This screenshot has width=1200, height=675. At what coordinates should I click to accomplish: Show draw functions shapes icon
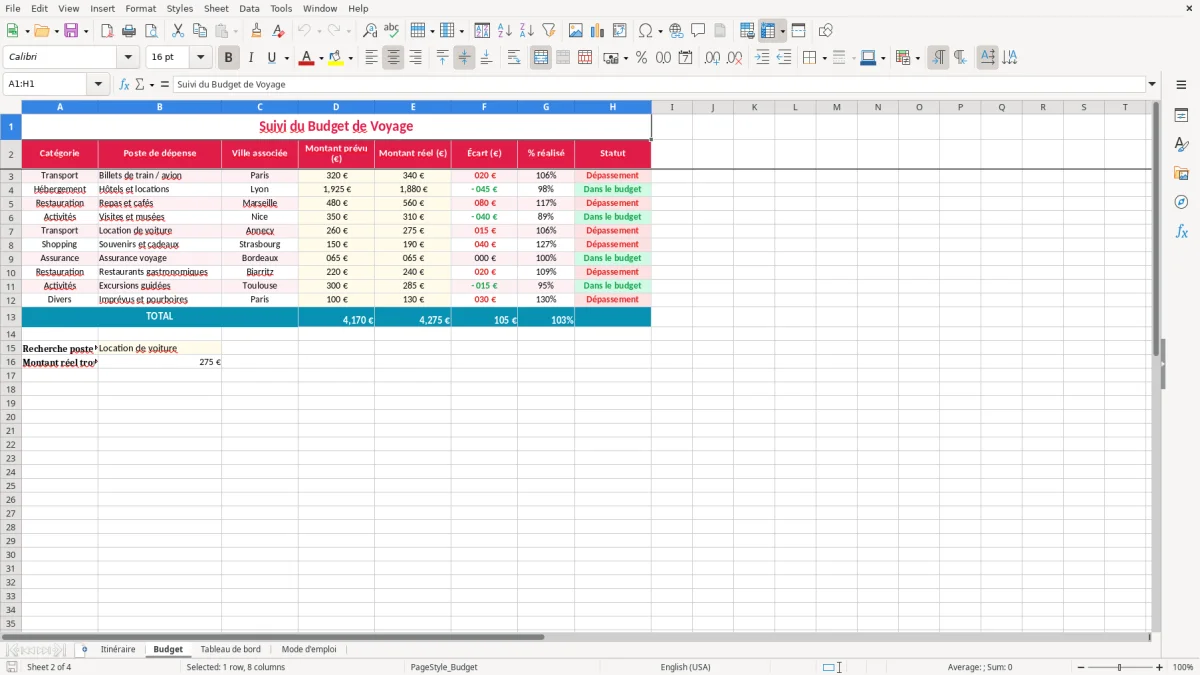(826, 31)
